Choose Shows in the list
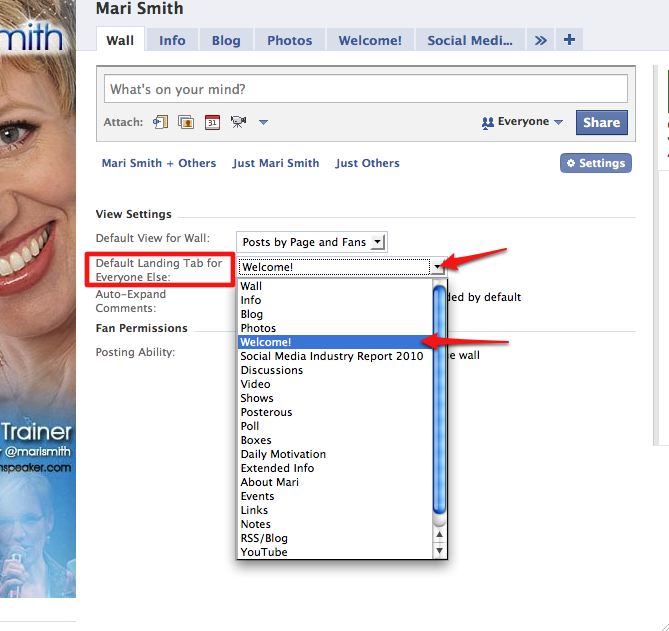Screen dimensions: 669x631 [335, 398]
